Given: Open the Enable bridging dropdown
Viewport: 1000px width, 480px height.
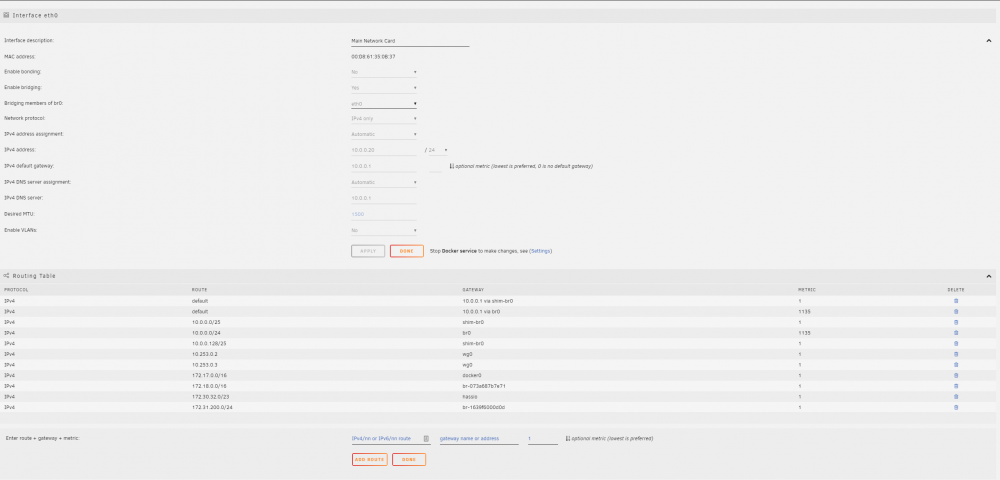Looking at the screenshot, I should click(384, 87).
